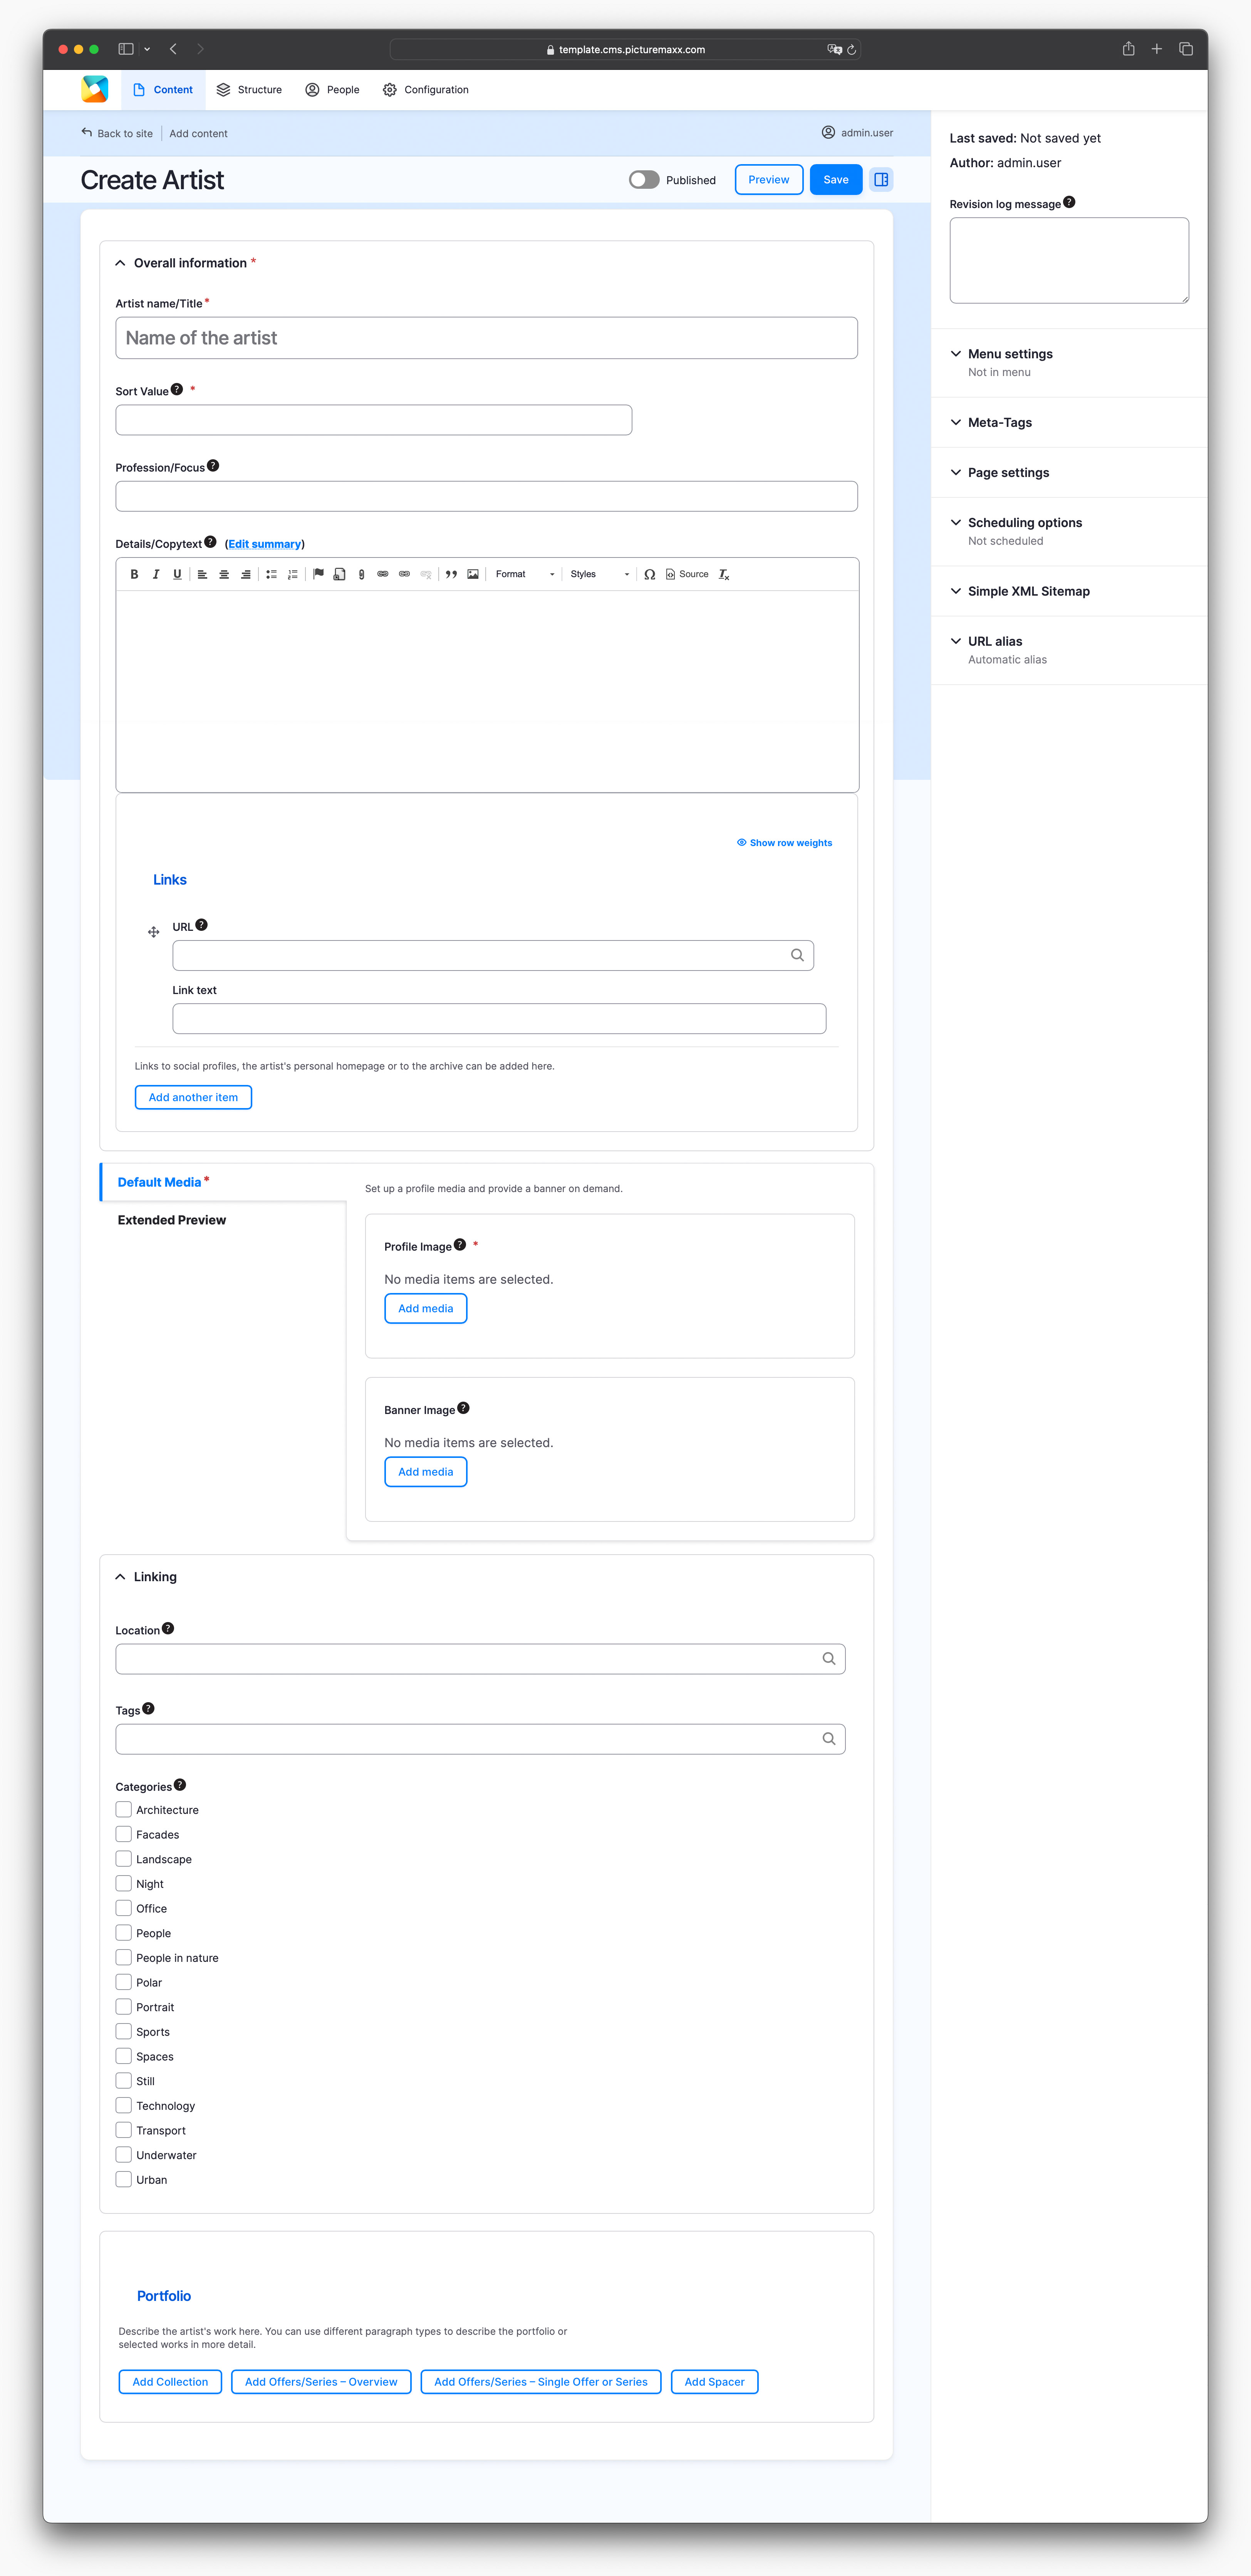Click the Save button

[x=836, y=180]
